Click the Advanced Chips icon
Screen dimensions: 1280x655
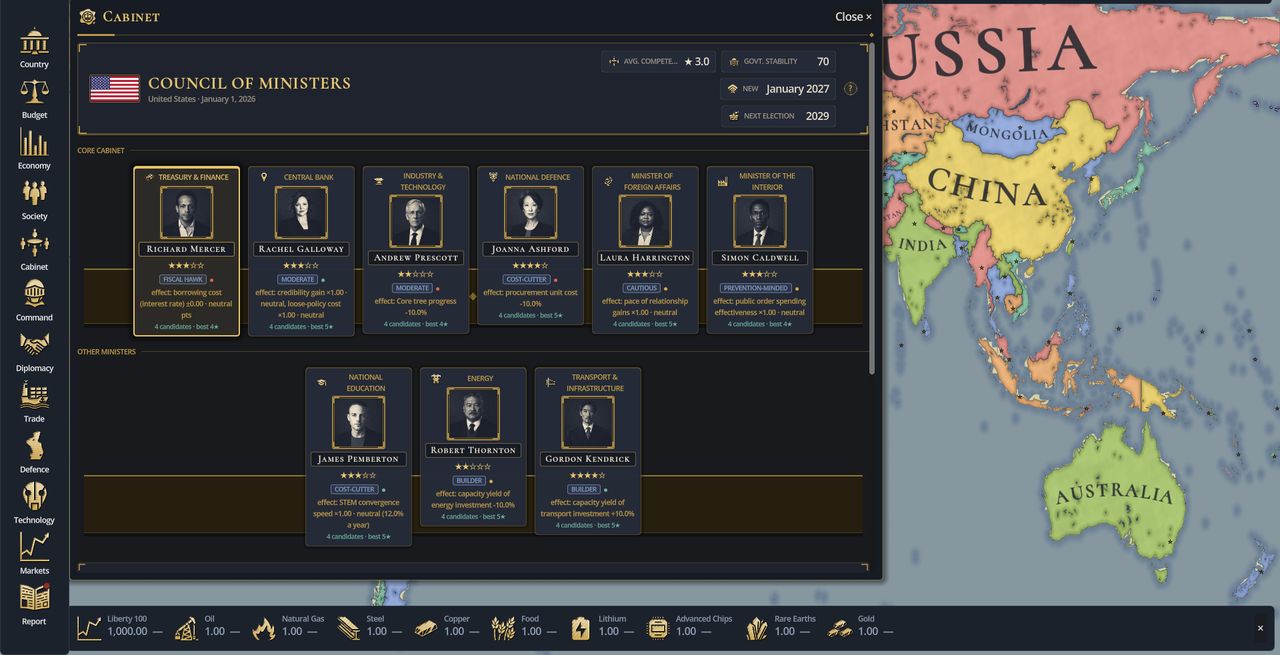[658, 627]
